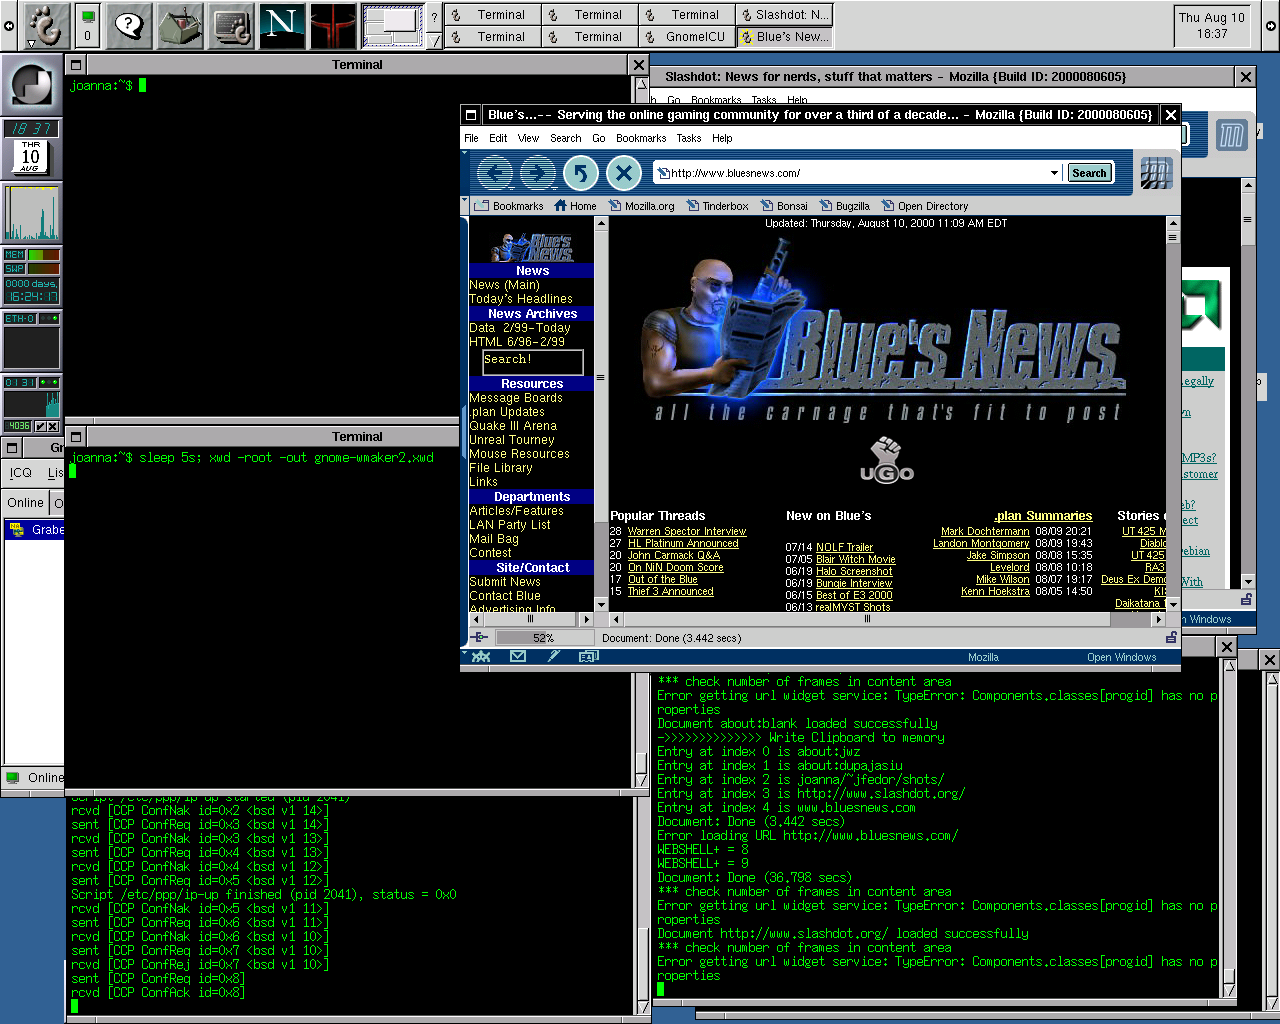Open the Bonsai toolbar bookmark
Screen dimensions: 1280x1024
785,206
